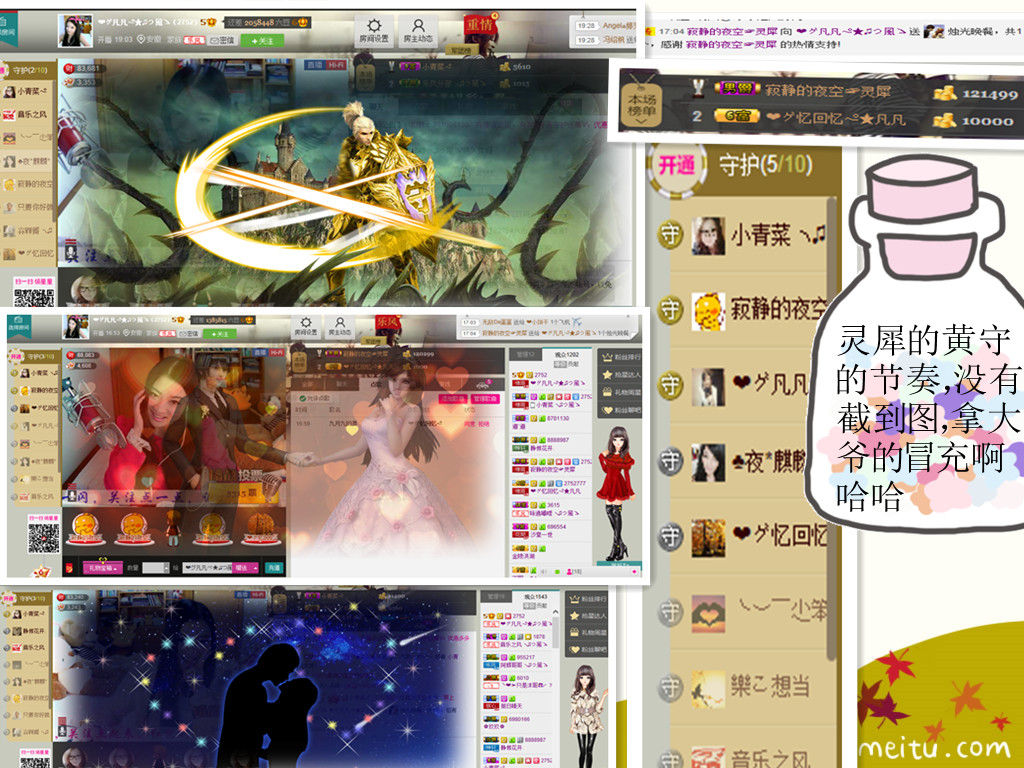Click the red 重情 badge
This screenshot has height=768, width=1024.
tap(480, 26)
